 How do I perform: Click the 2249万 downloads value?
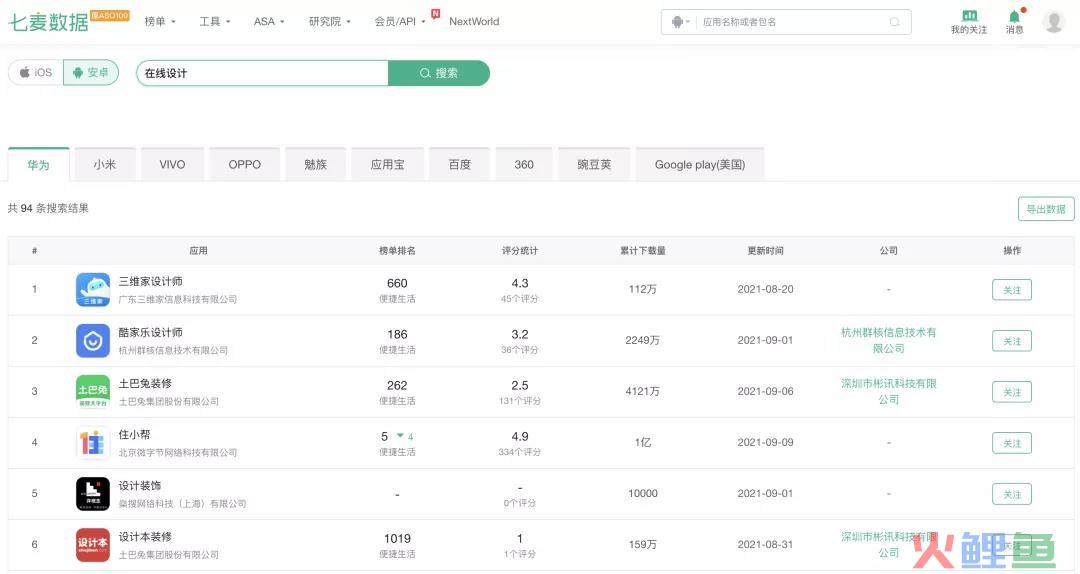tap(643, 340)
